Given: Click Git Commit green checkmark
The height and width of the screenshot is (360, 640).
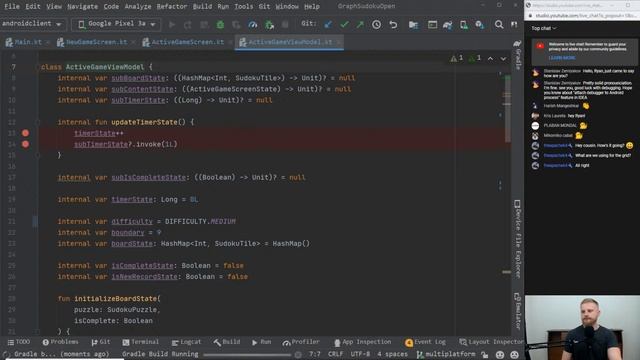Looking at the screenshot, I should click(344, 25).
